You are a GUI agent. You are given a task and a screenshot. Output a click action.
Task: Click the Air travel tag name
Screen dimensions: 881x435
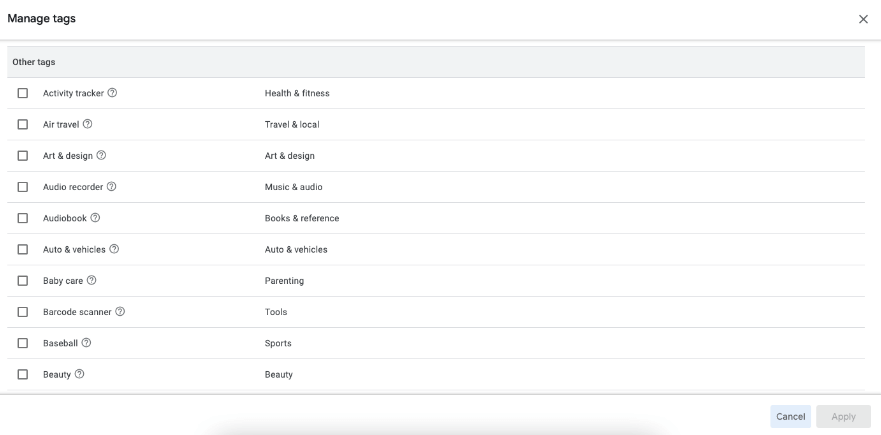(61, 124)
